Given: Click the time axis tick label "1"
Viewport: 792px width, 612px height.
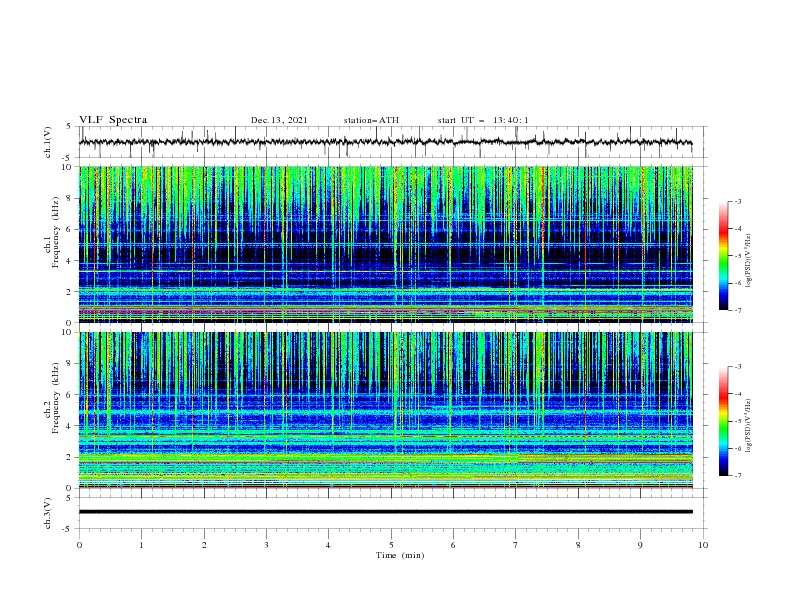Looking at the screenshot, I should point(141,545).
